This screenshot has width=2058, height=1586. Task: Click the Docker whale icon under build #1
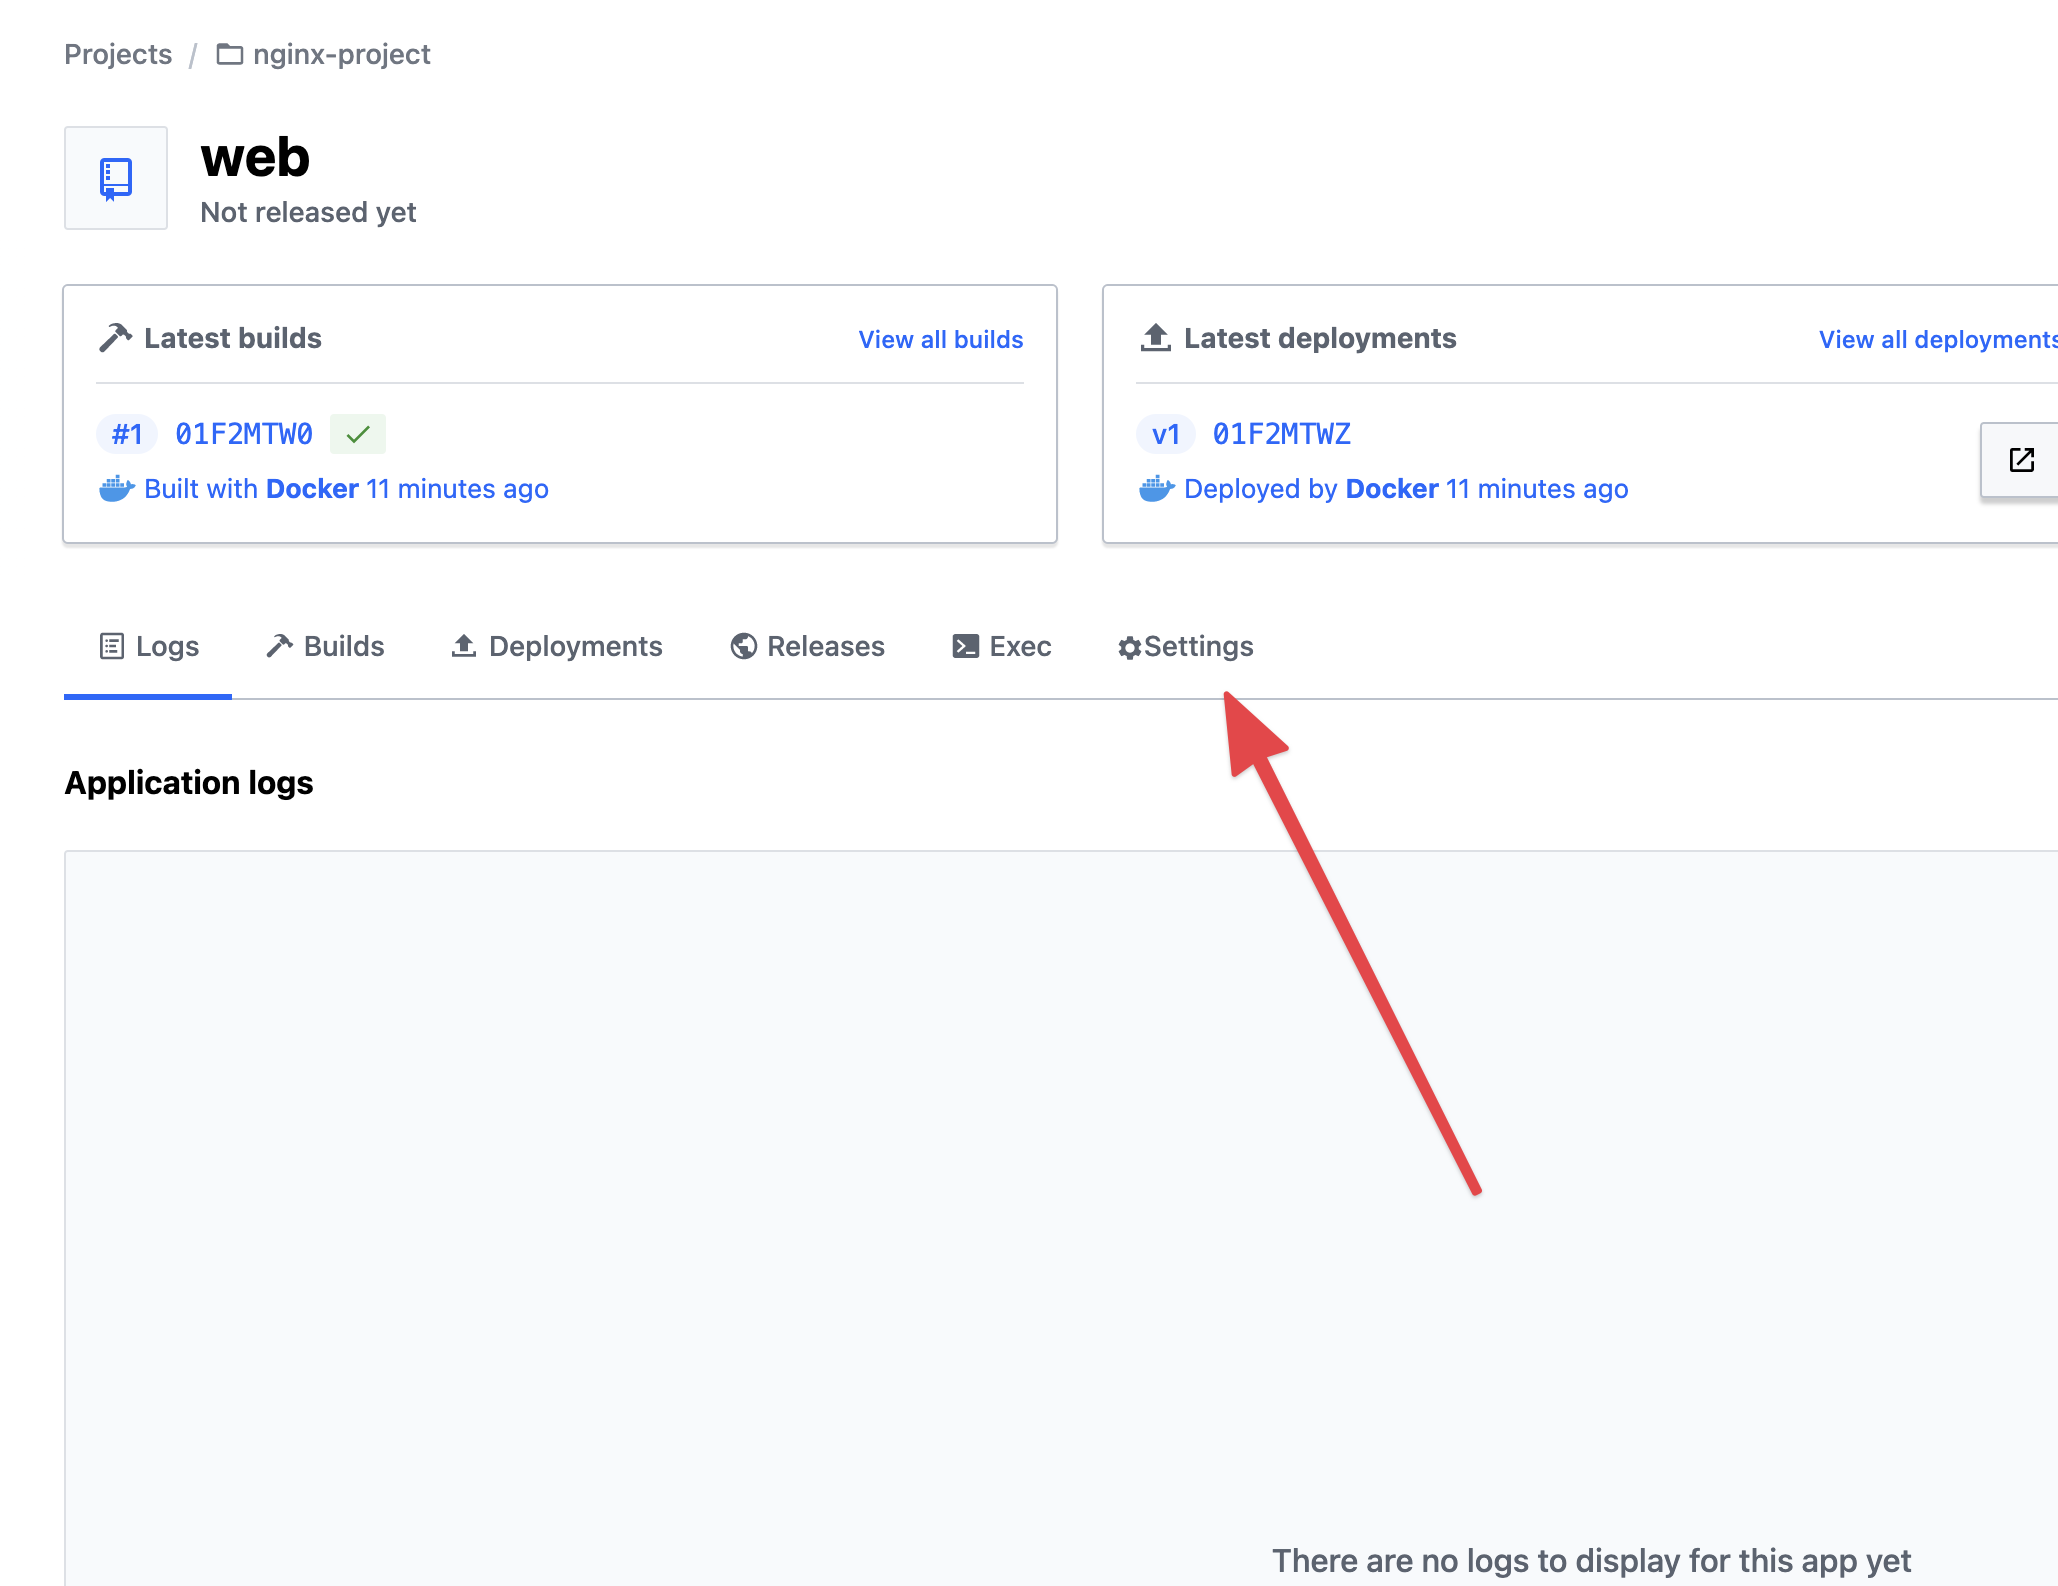pos(117,489)
